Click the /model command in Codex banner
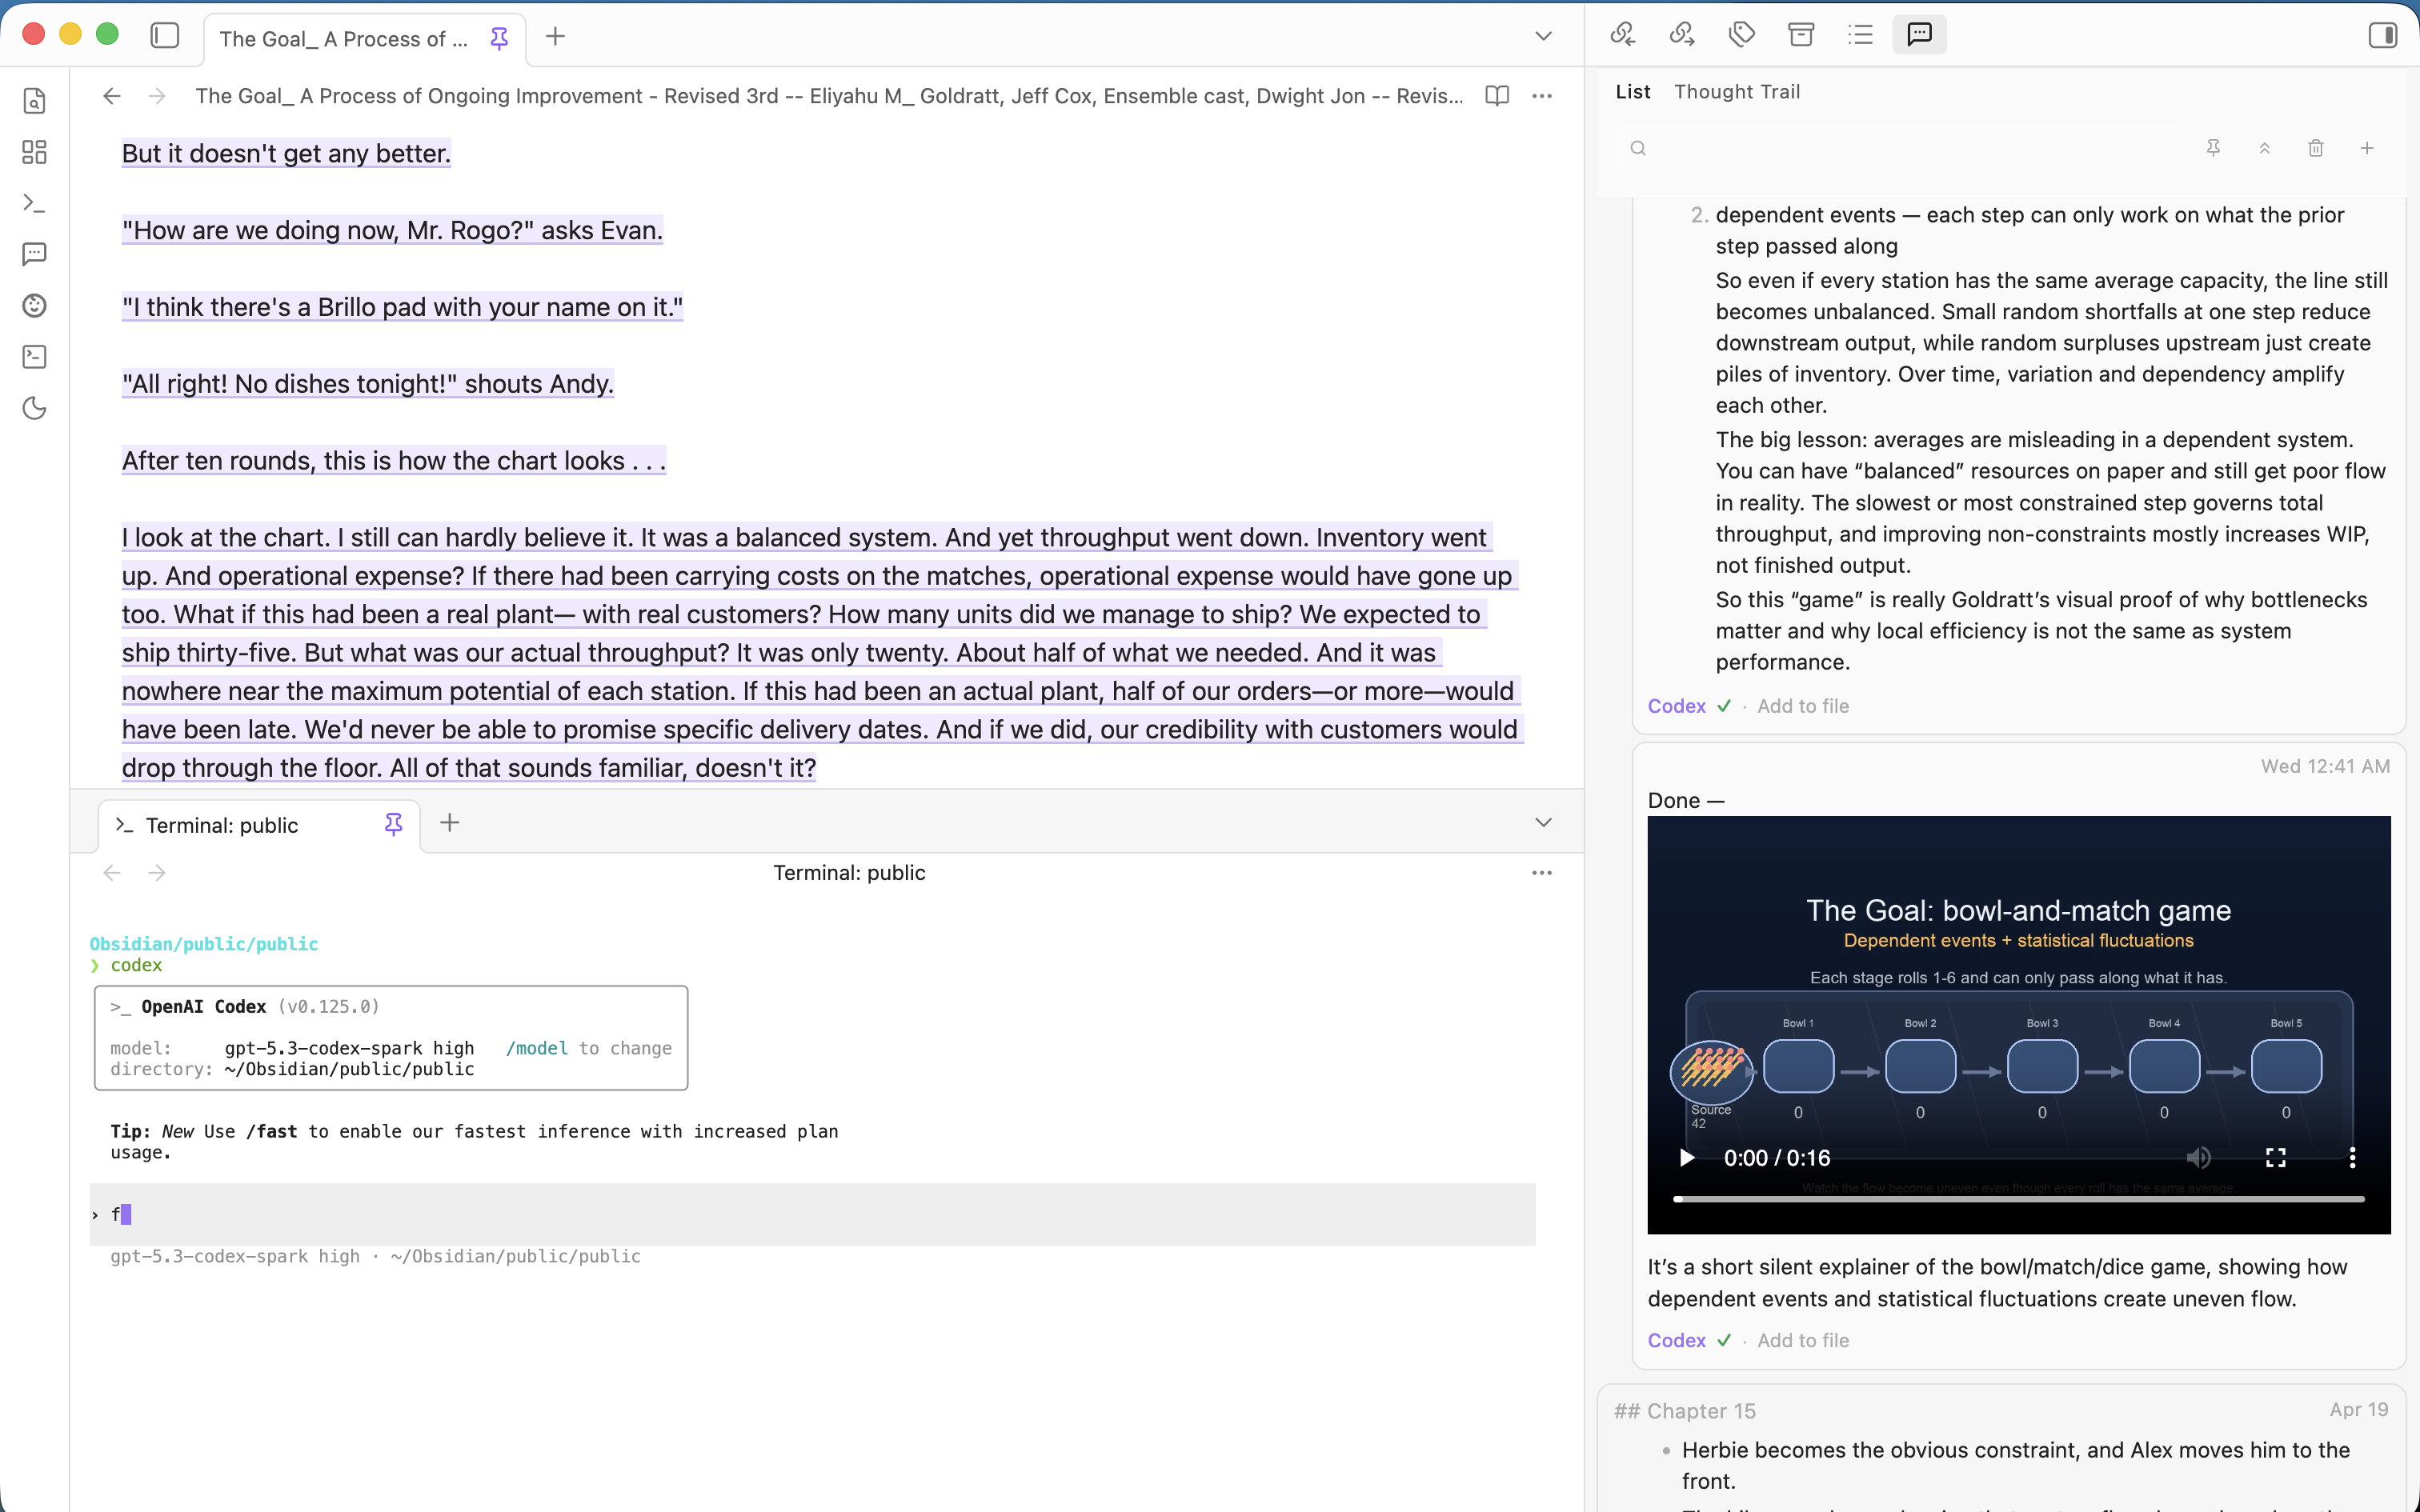This screenshot has height=1512, width=2420. 537,1048
